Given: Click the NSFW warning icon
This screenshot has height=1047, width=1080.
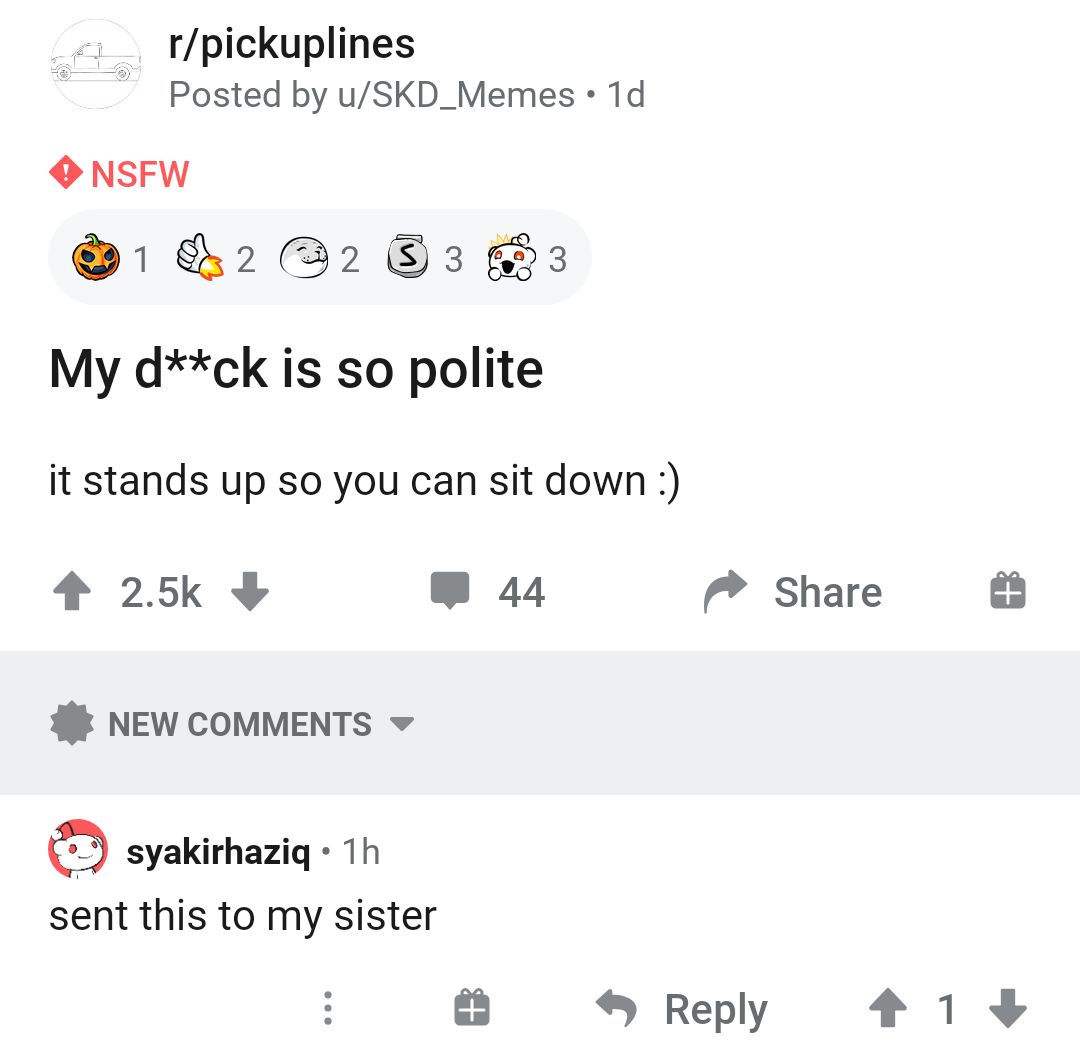Looking at the screenshot, I should 62,173.
